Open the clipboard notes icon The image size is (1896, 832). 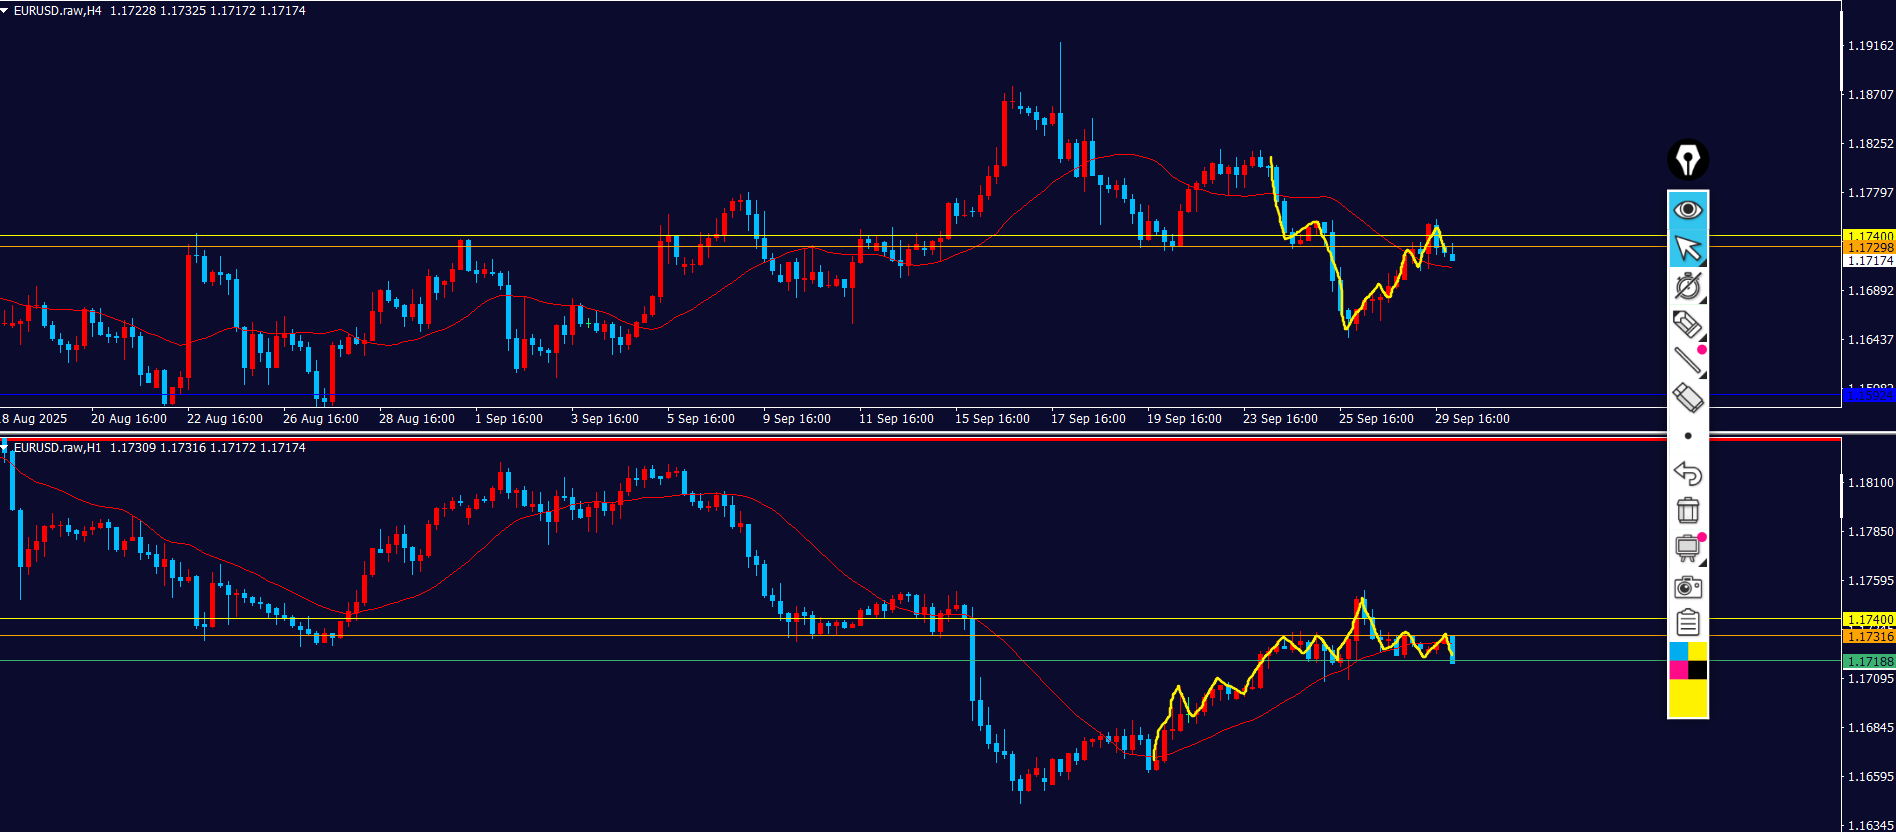1688,623
